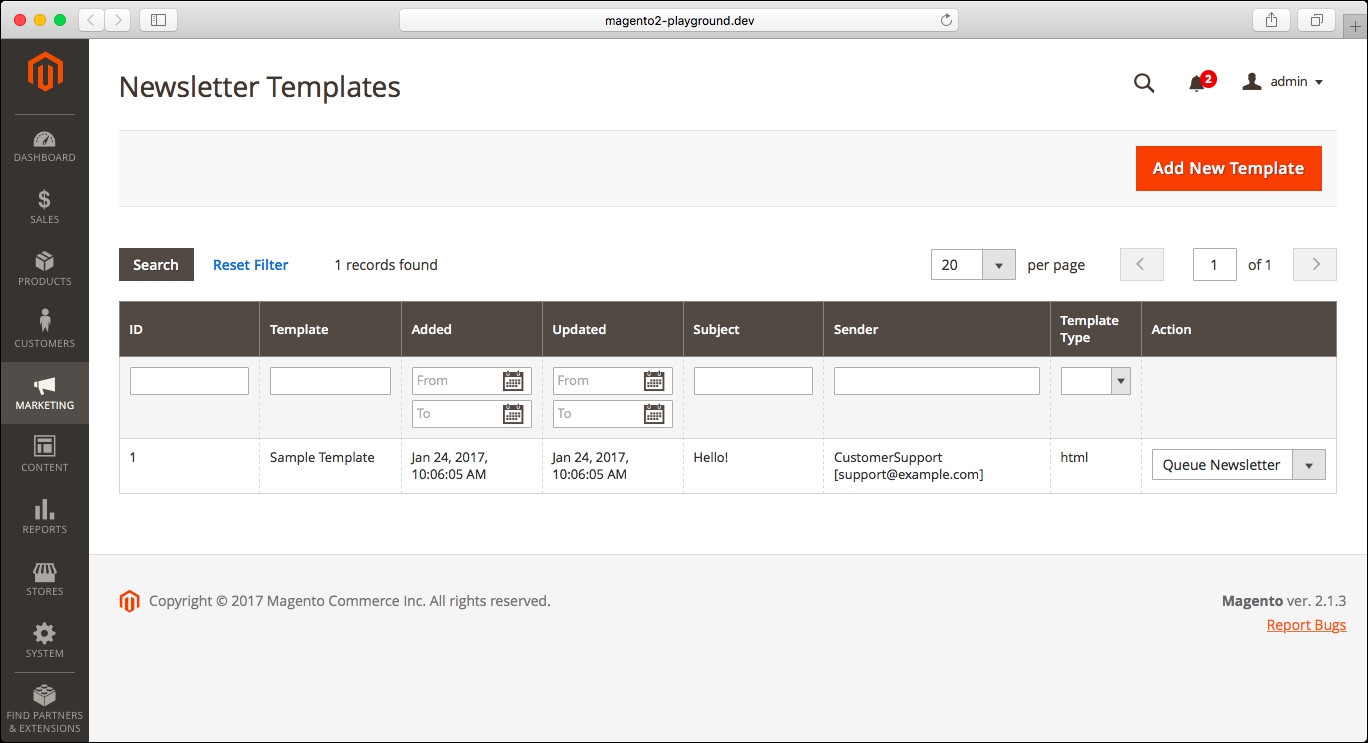Click the Safari address bar
The width and height of the screenshot is (1368, 743).
678,20
